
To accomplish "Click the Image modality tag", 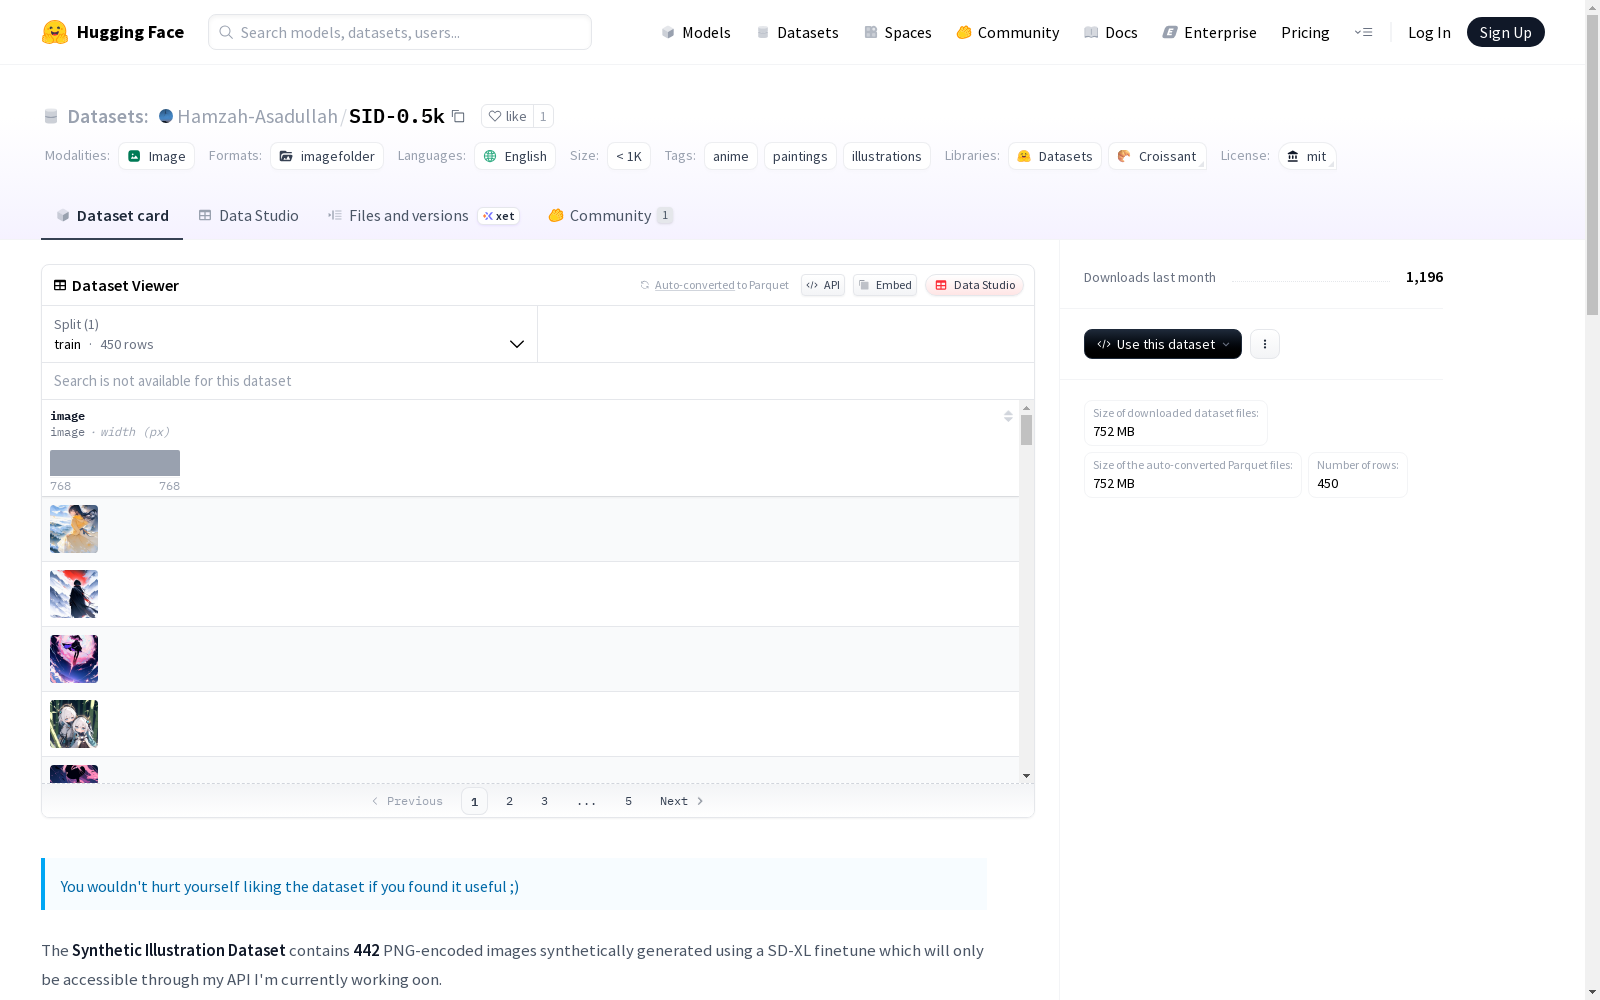I will pyautogui.click(x=156, y=156).
